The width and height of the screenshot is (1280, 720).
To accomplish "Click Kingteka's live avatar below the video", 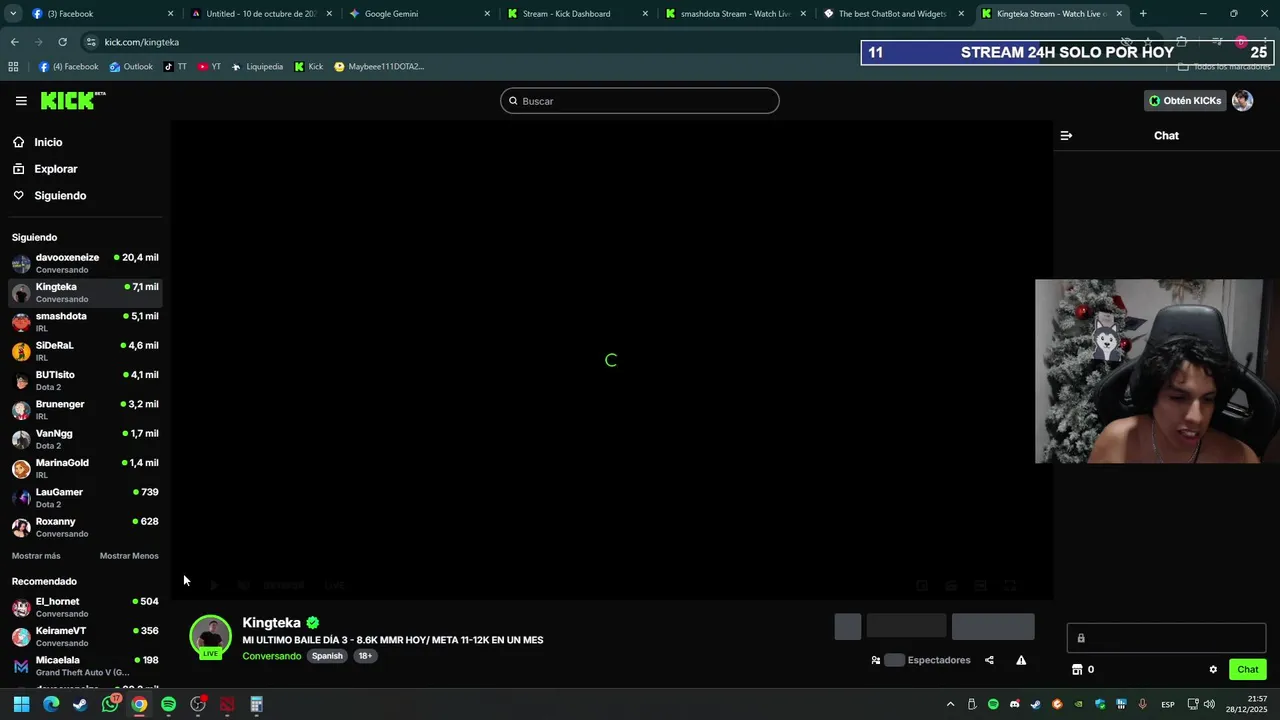I will [210, 637].
